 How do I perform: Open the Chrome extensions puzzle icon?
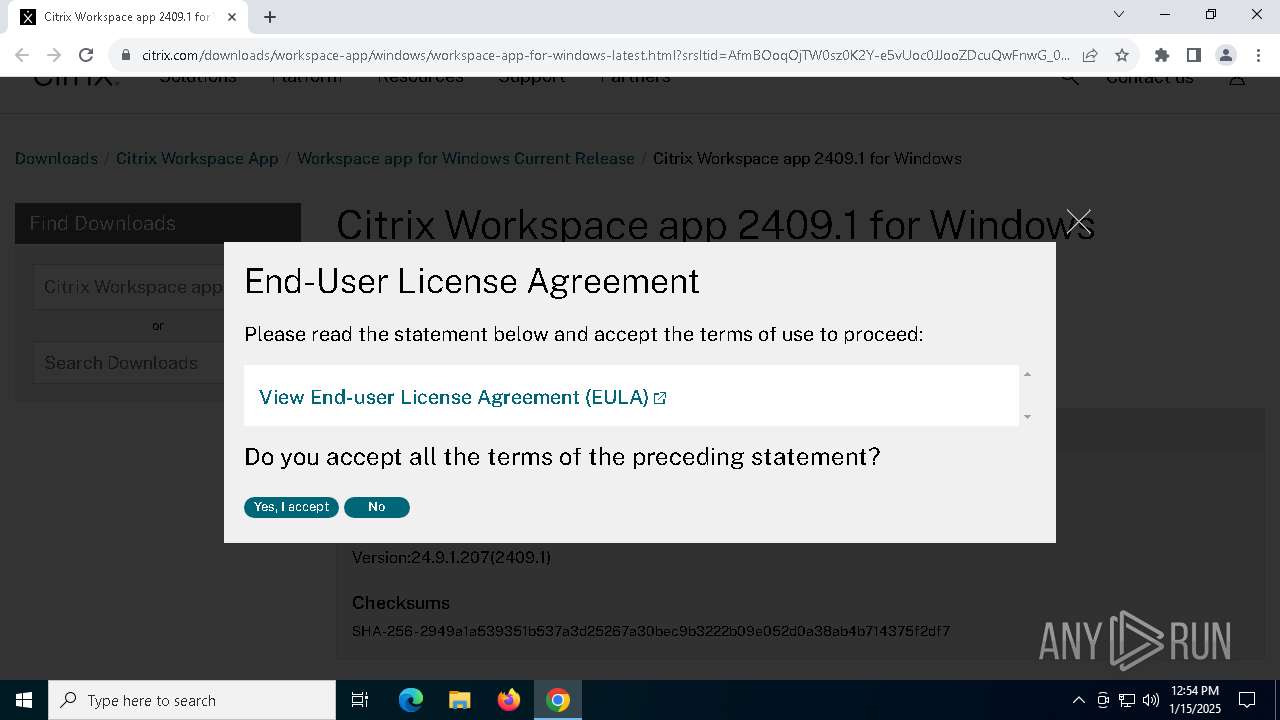click(x=1162, y=55)
